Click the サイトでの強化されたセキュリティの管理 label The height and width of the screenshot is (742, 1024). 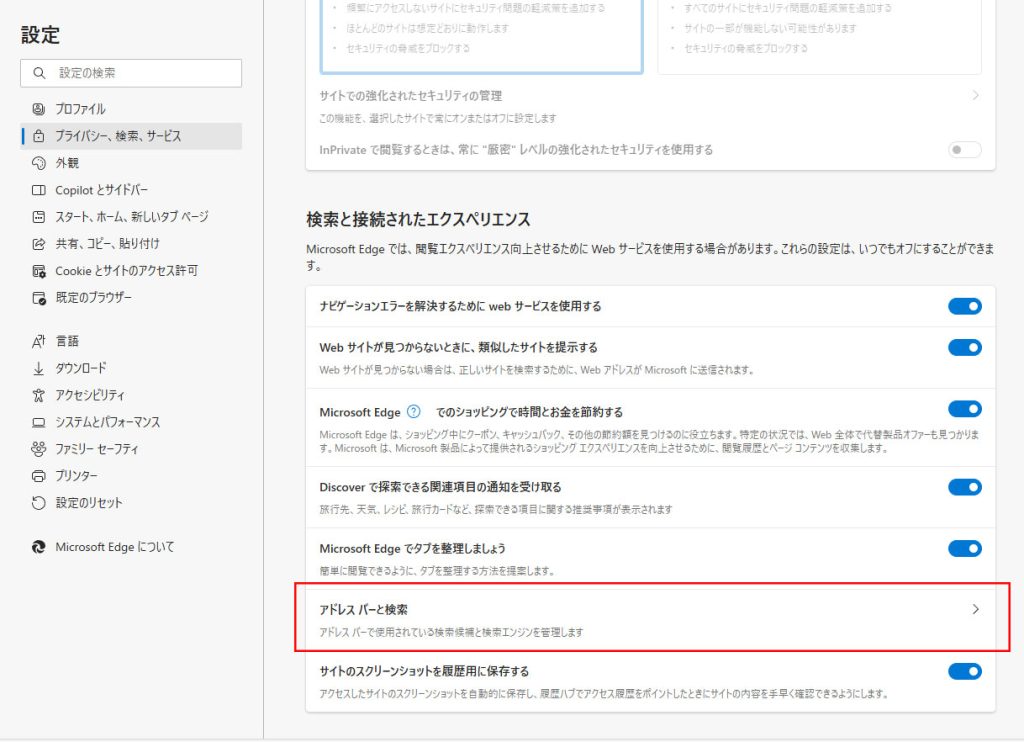(x=411, y=95)
